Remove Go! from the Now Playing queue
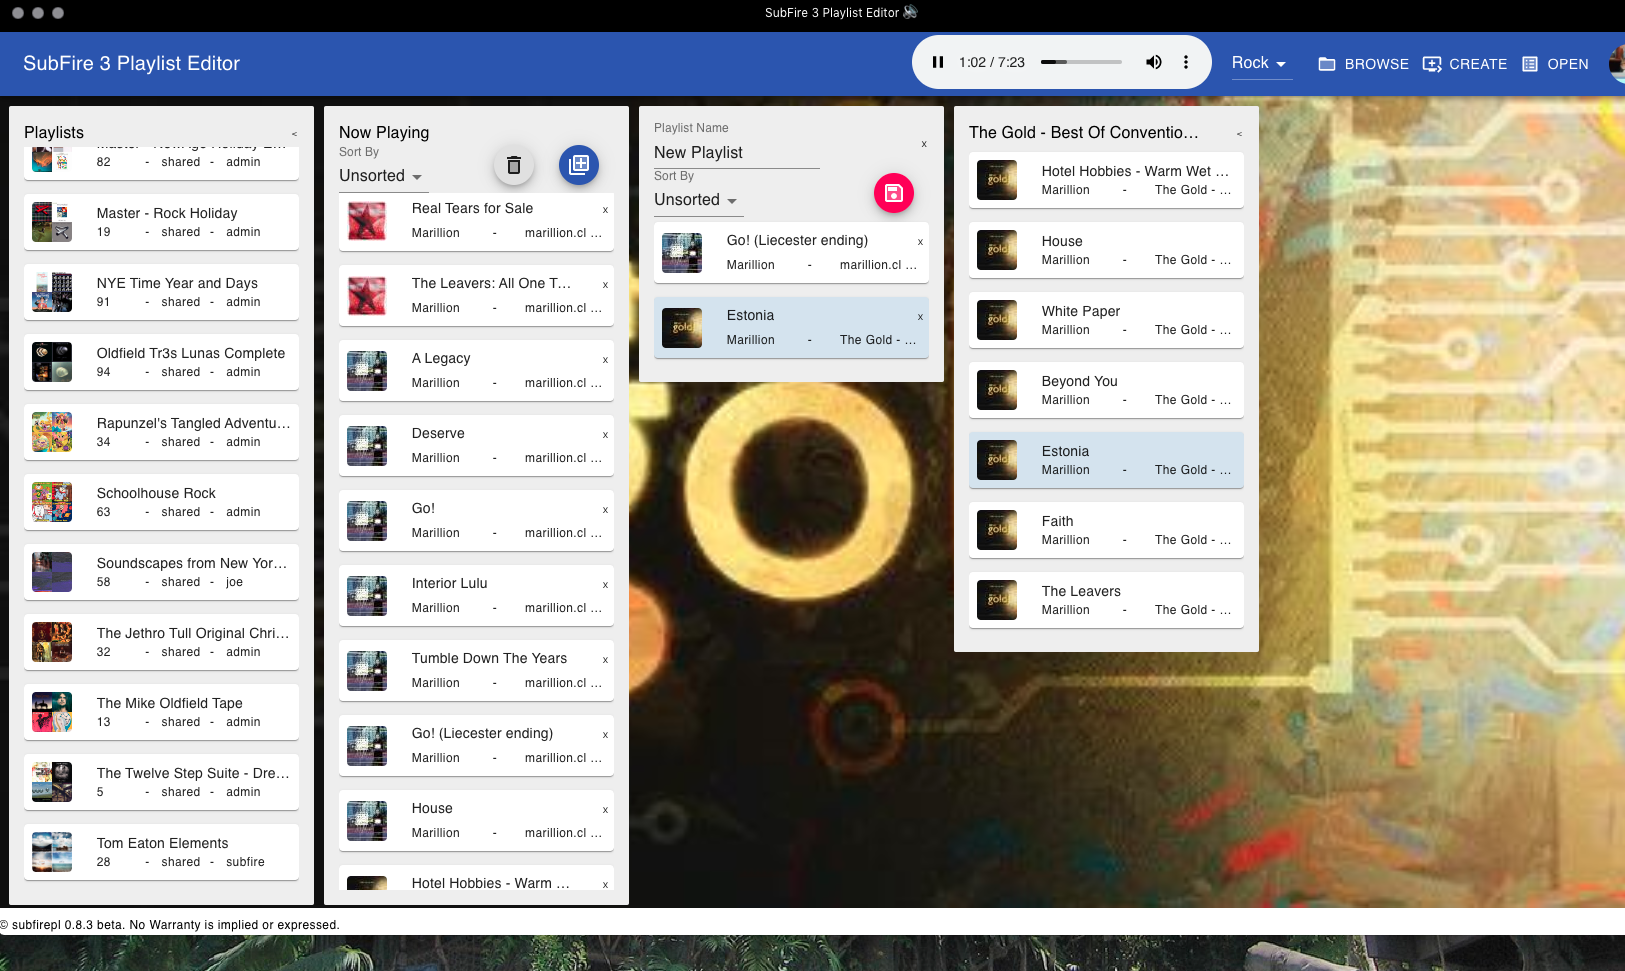This screenshot has width=1625, height=971. pyautogui.click(x=605, y=510)
